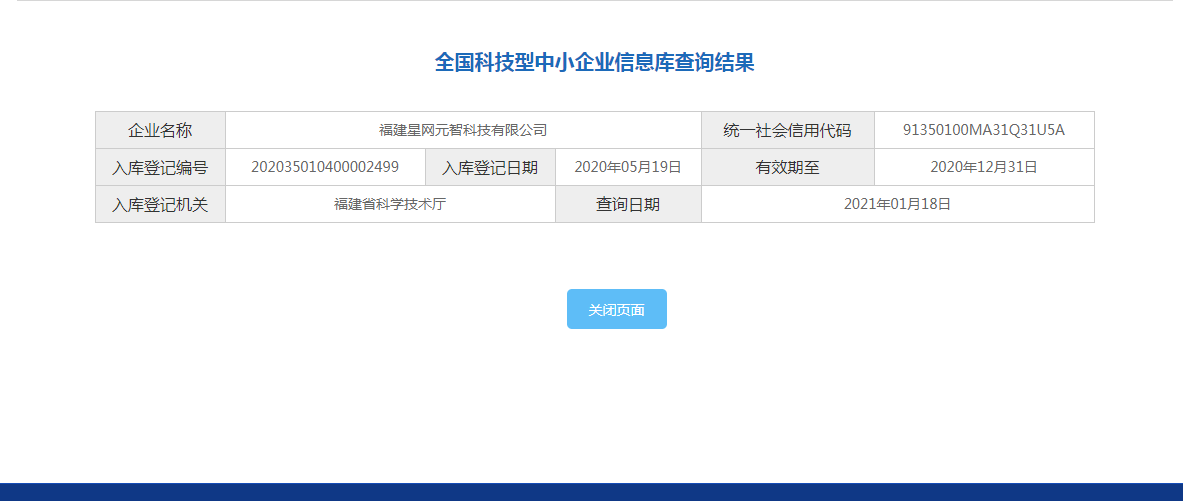Click registration number 202035010400002499

325,167
